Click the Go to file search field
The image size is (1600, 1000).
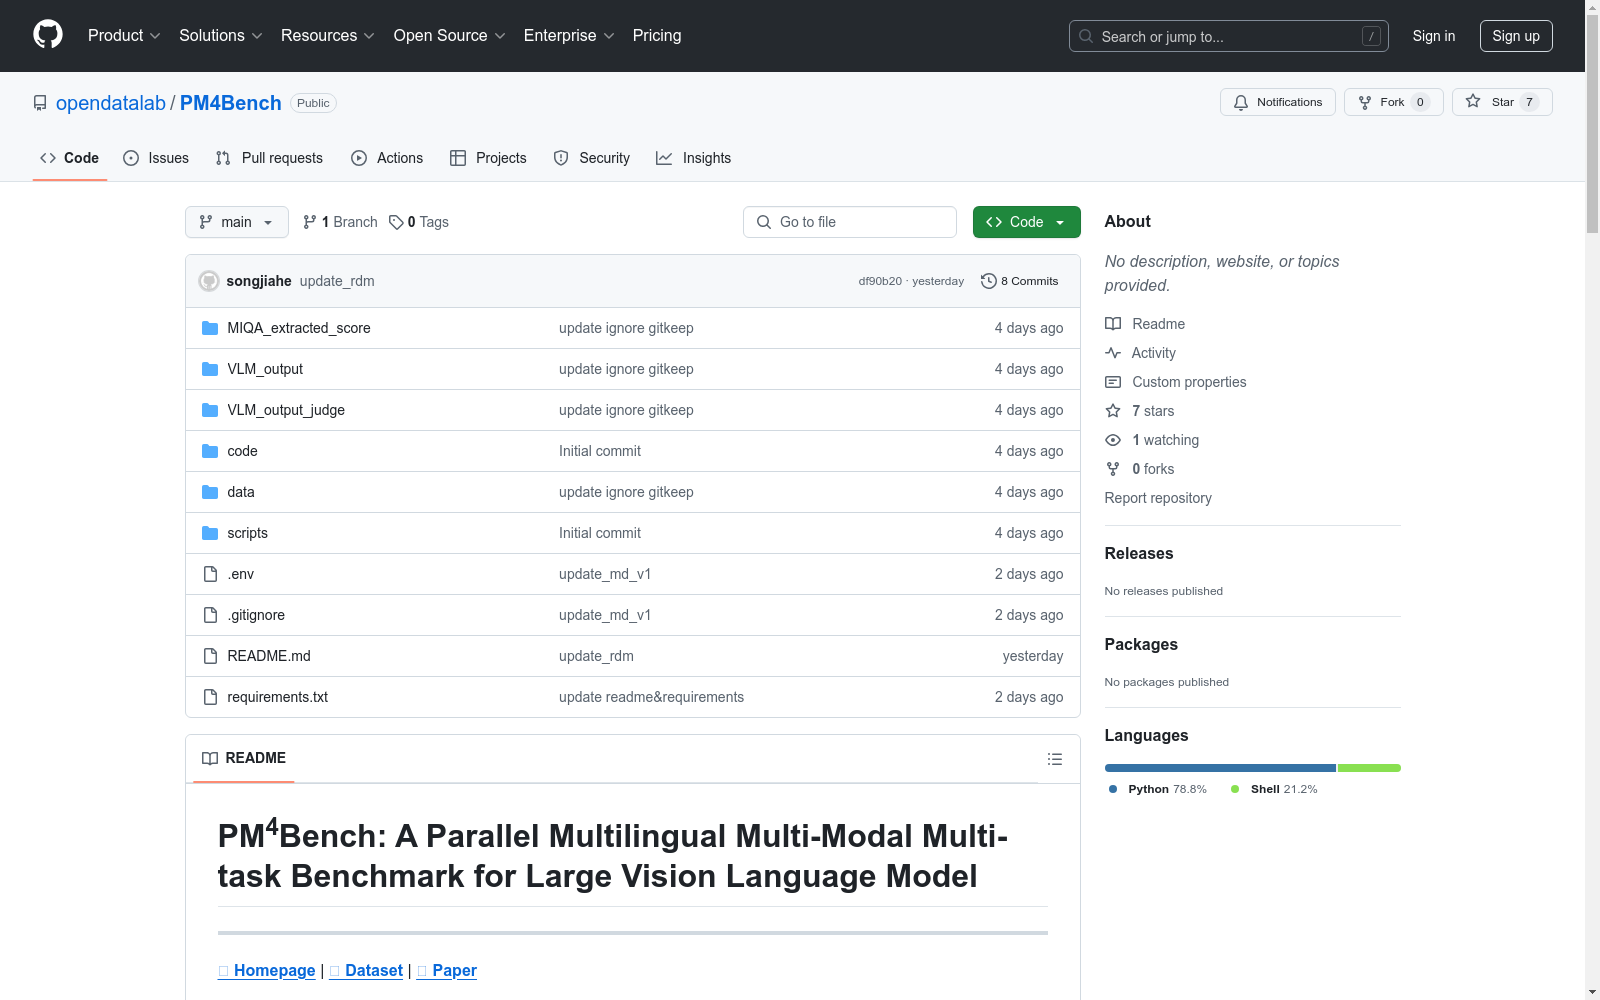tap(850, 222)
